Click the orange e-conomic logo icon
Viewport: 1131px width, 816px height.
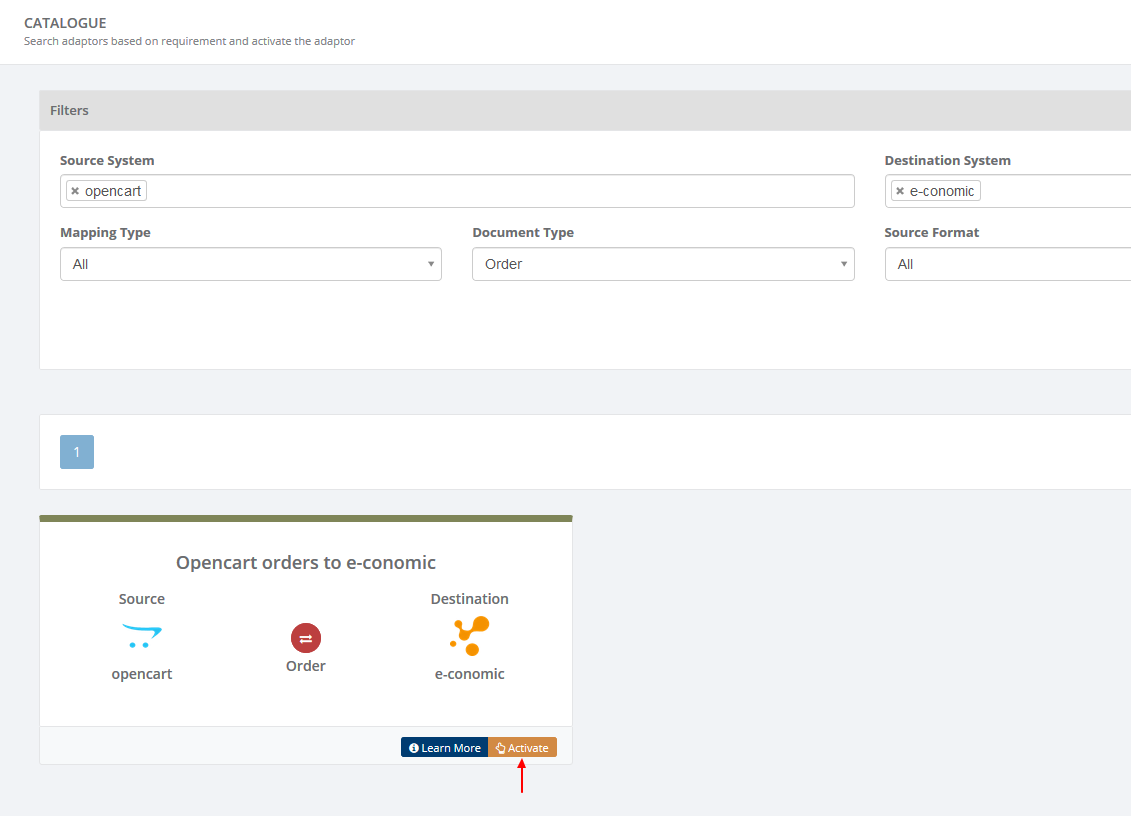coord(470,636)
